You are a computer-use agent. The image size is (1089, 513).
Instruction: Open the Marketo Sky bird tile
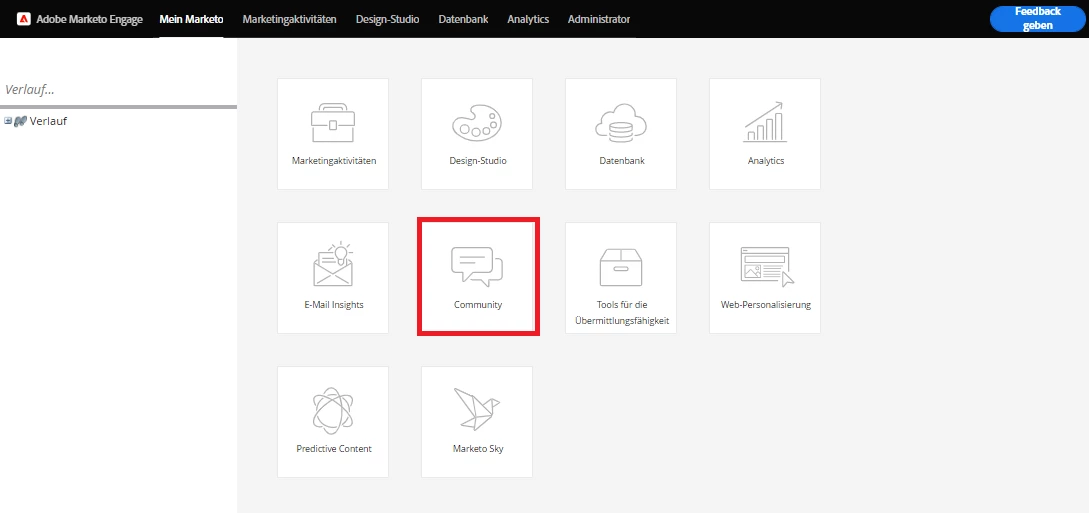477,422
